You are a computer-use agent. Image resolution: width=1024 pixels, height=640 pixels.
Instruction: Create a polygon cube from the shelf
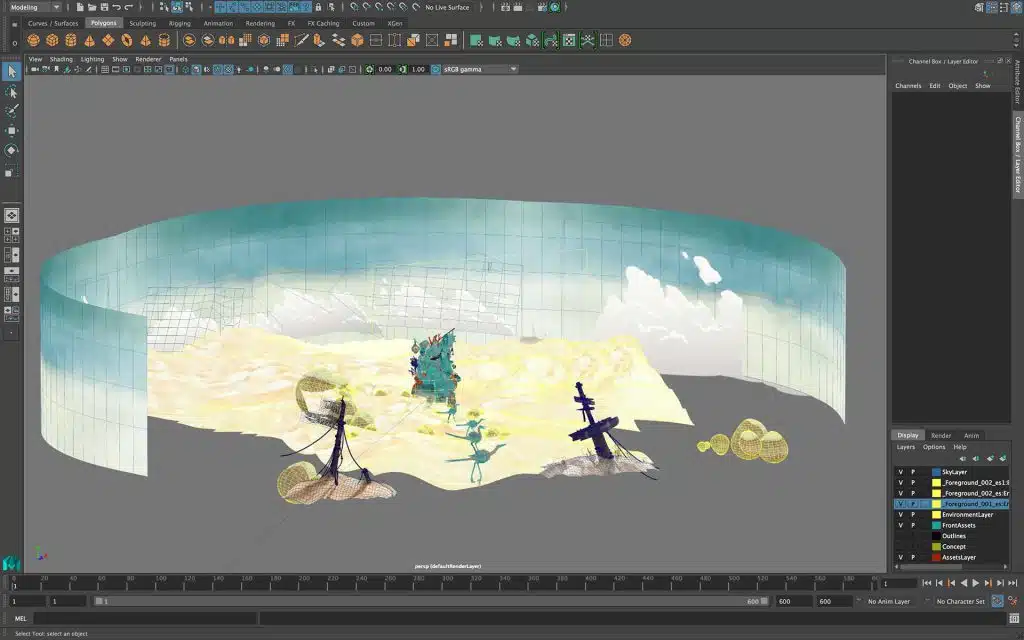52,40
